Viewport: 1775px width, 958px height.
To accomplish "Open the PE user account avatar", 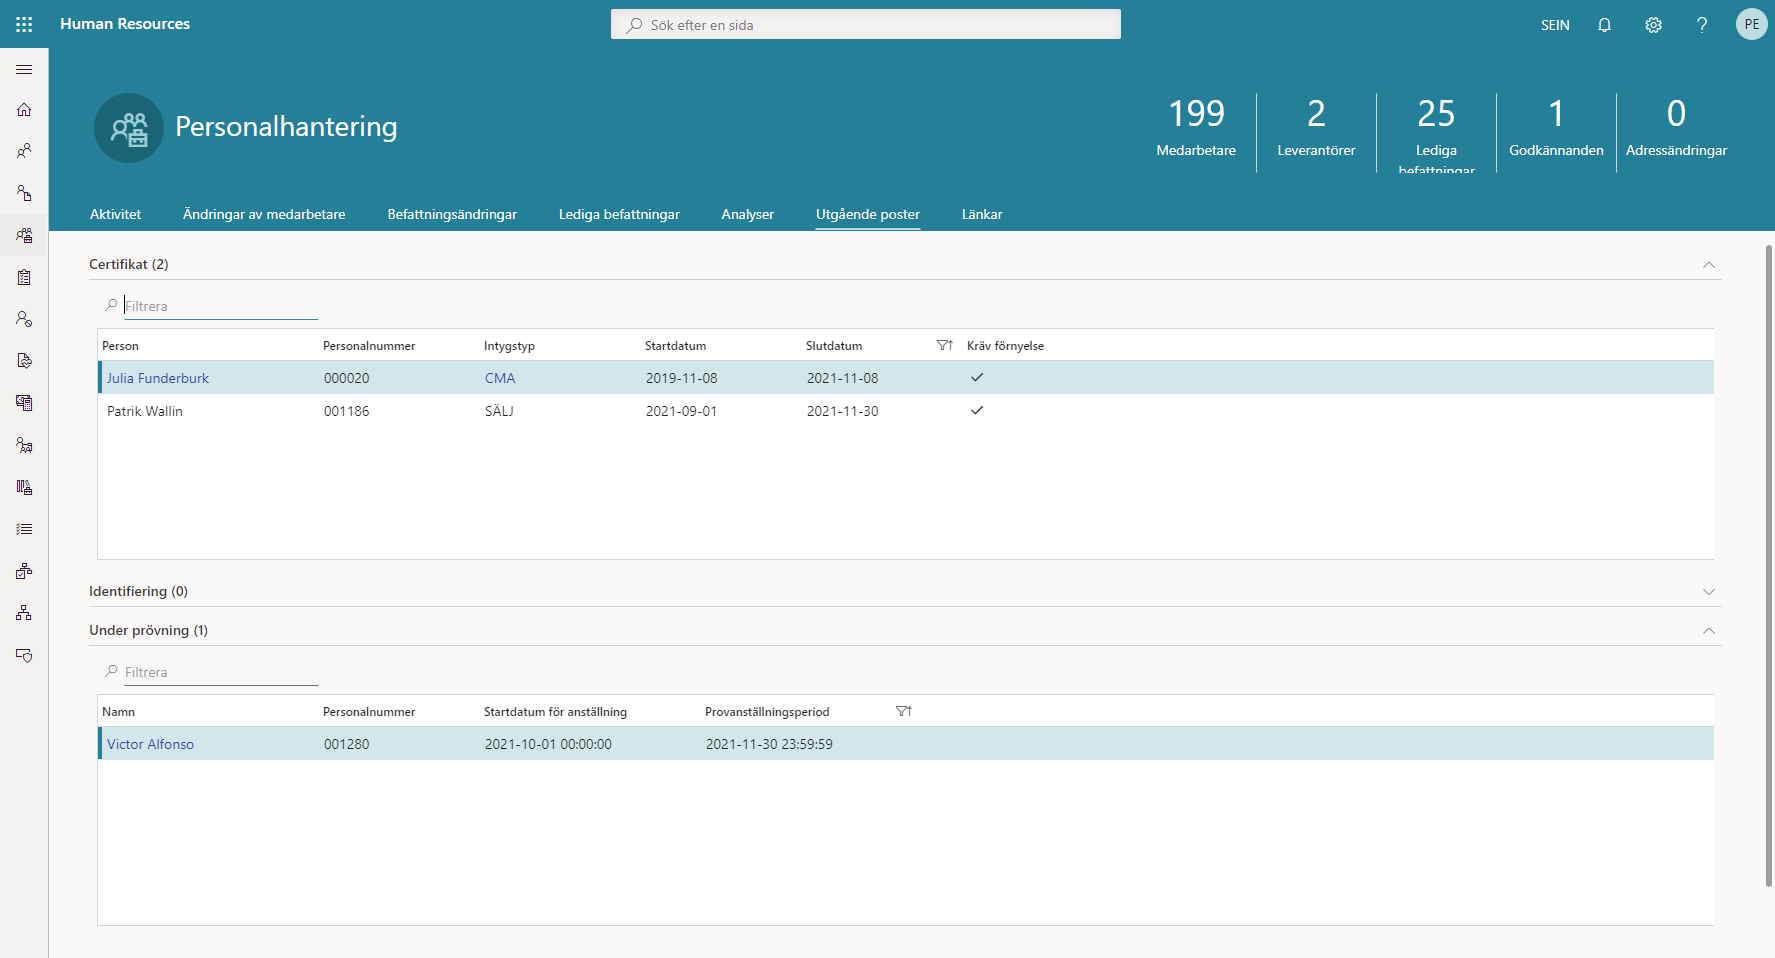I will coord(1751,24).
